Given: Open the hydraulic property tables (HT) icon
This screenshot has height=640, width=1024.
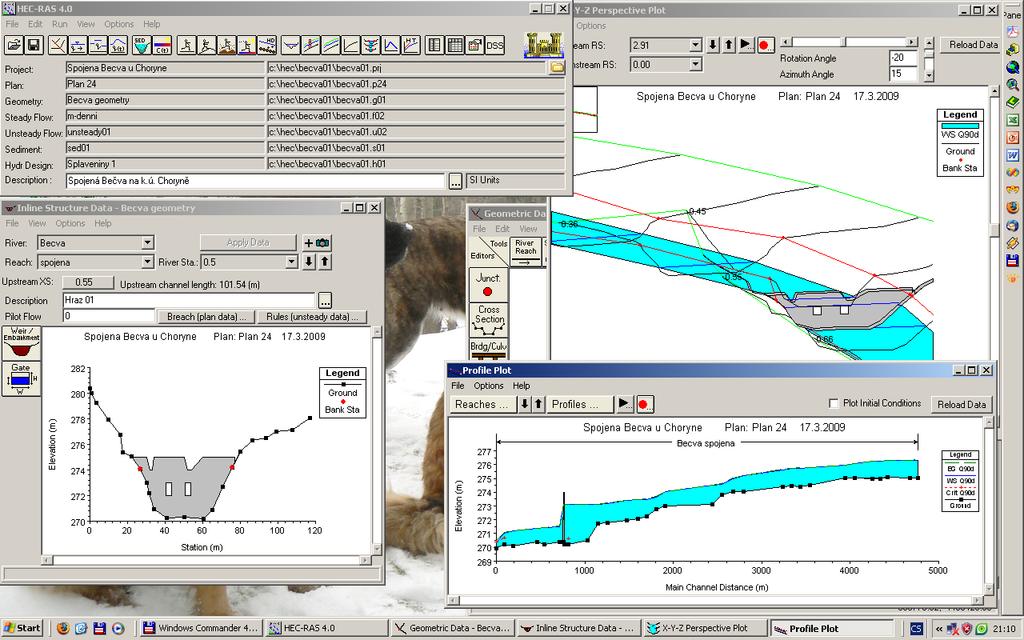Looking at the screenshot, I should tap(411, 45).
